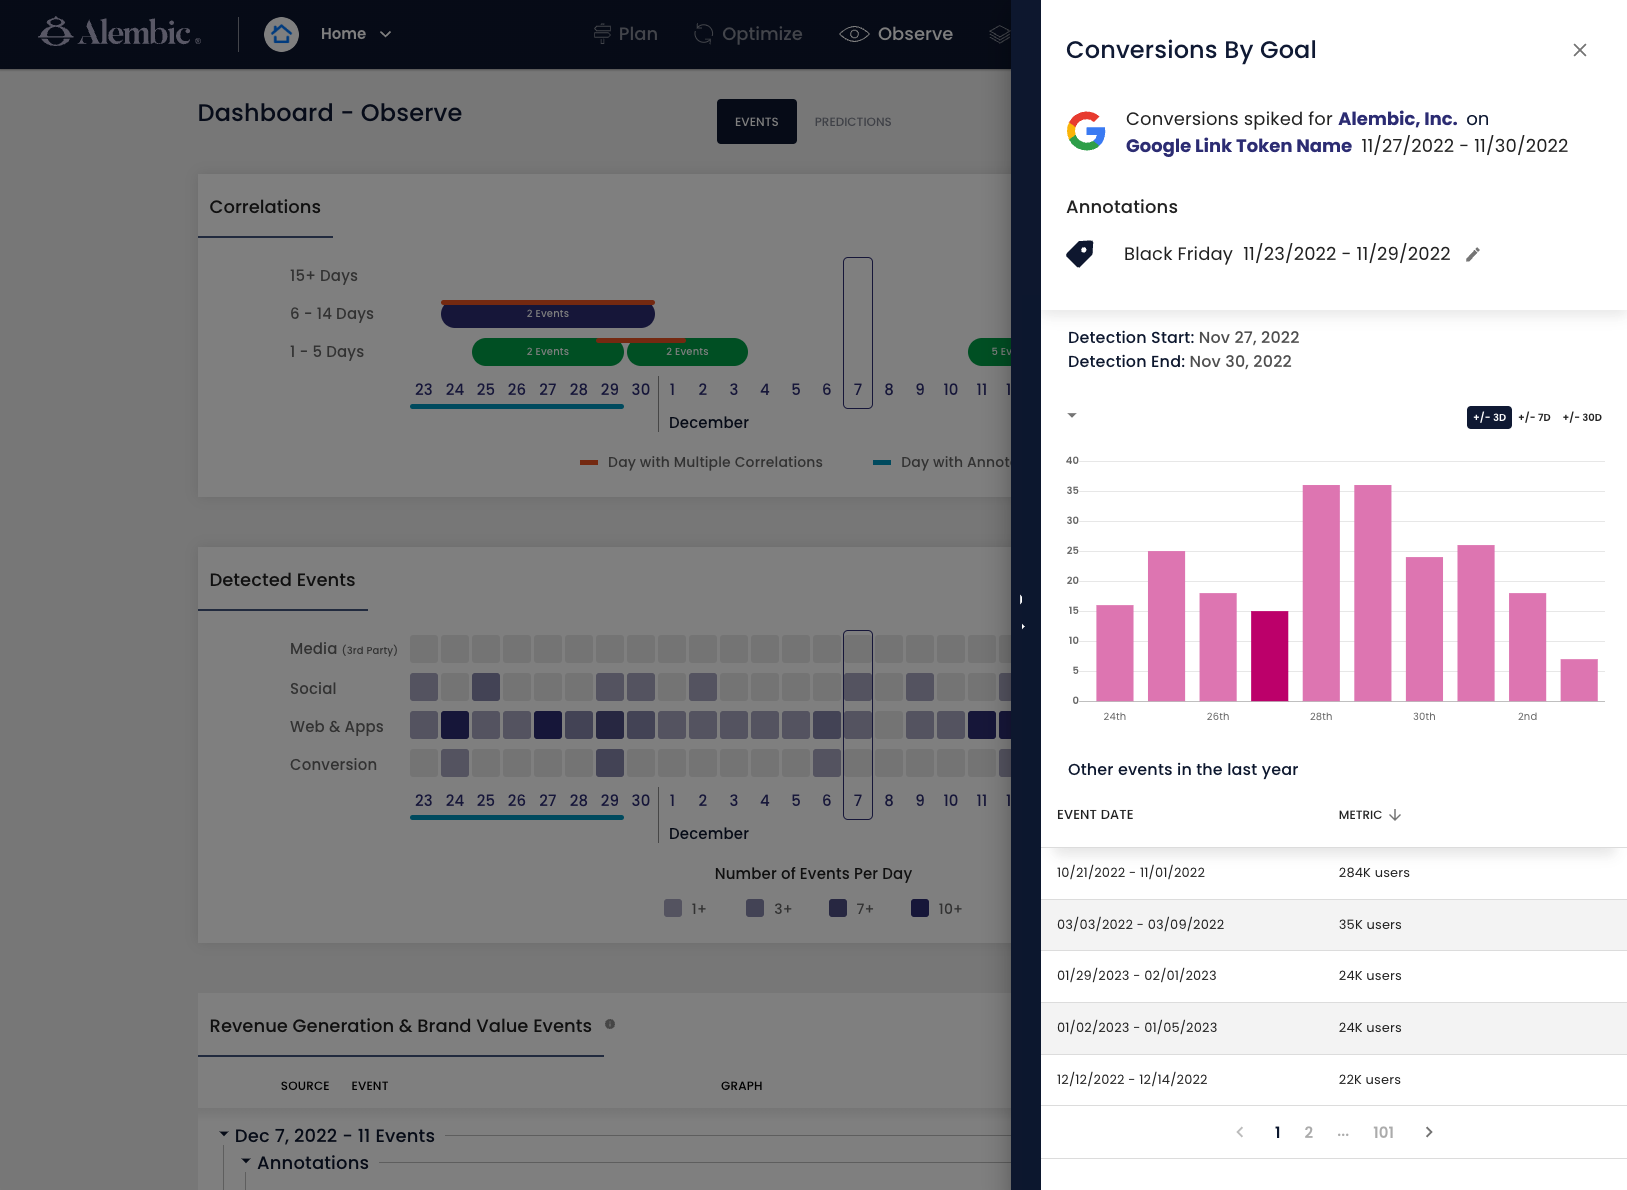Open the Home dropdown chevron
Screen dimensions: 1627x1190
386,34
